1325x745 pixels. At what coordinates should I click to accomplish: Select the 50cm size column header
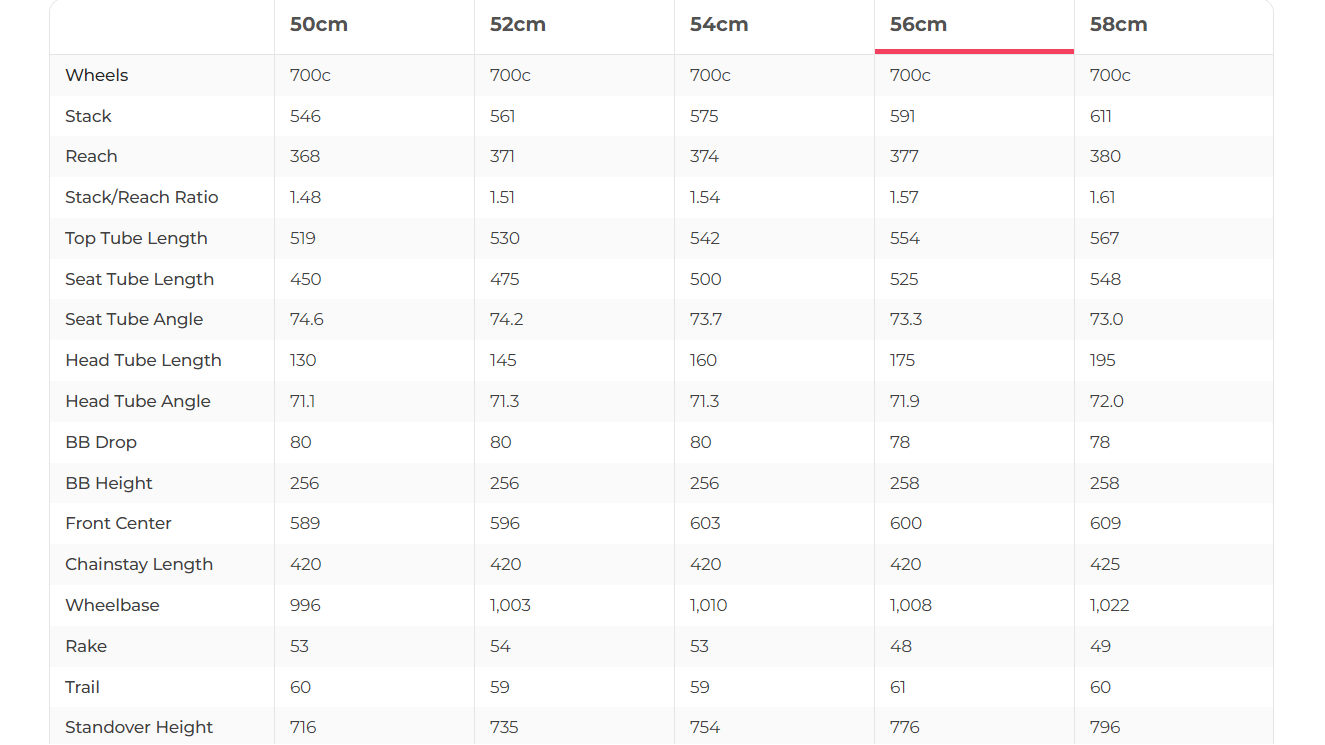tap(319, 25)
